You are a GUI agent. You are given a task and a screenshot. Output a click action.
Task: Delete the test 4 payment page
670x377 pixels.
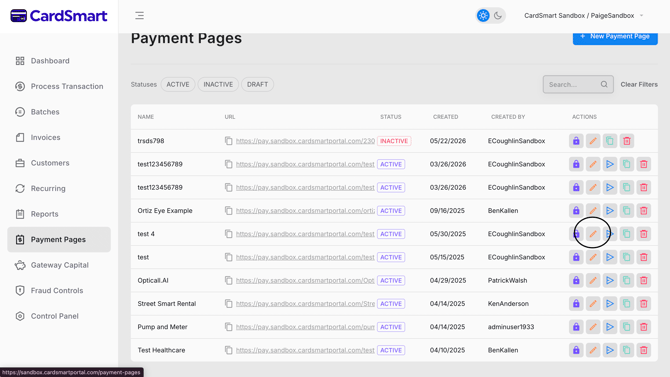click(x=644, y=234)
